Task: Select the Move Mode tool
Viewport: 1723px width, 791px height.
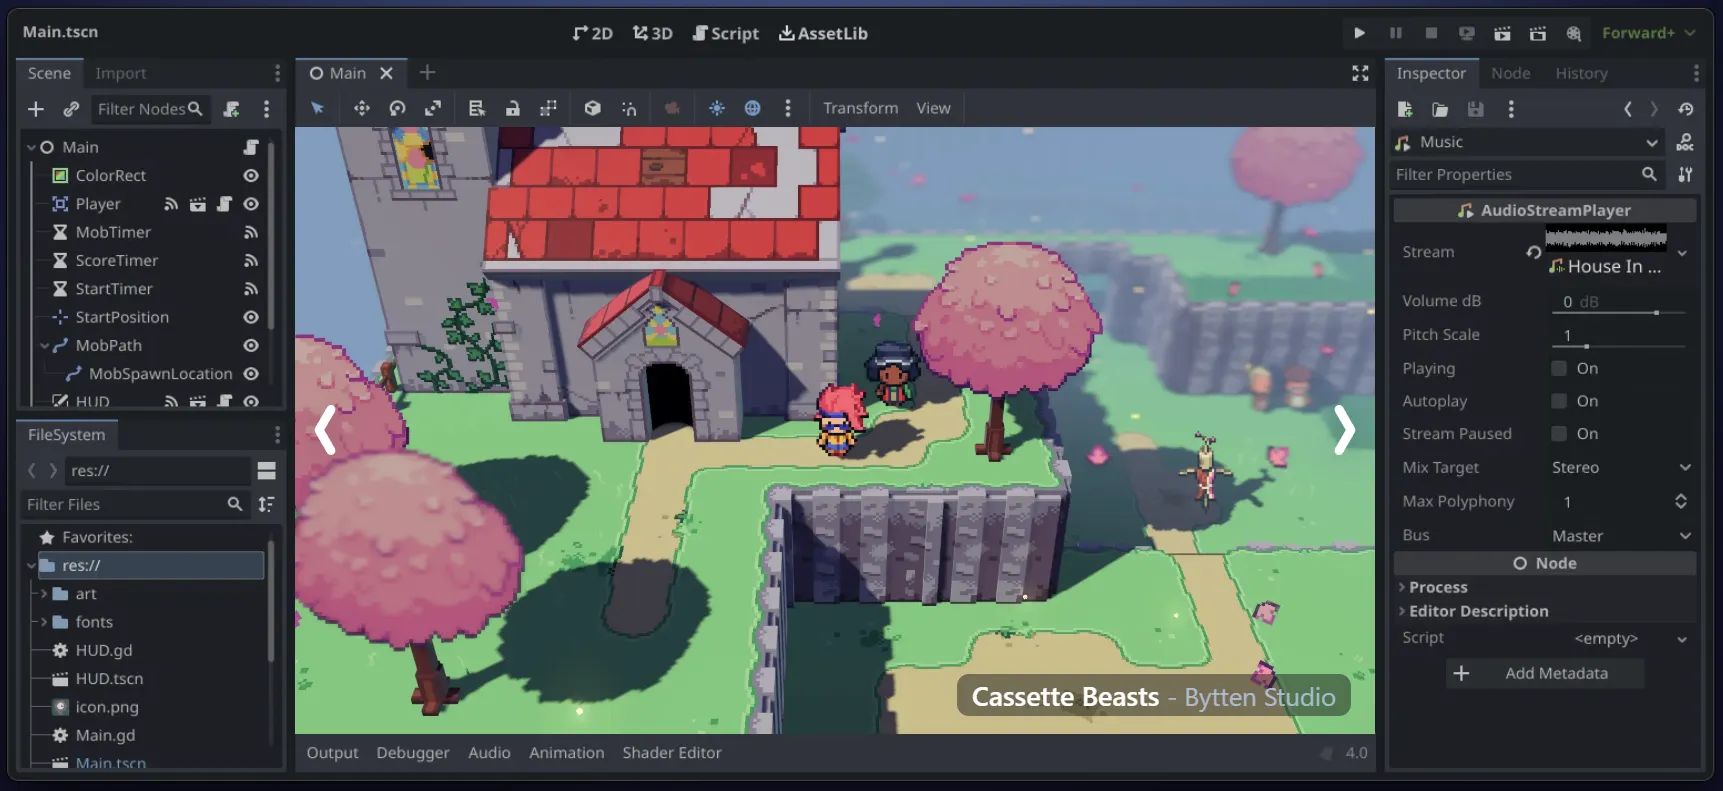Action: pyautogui.click(x=361, y=108)
